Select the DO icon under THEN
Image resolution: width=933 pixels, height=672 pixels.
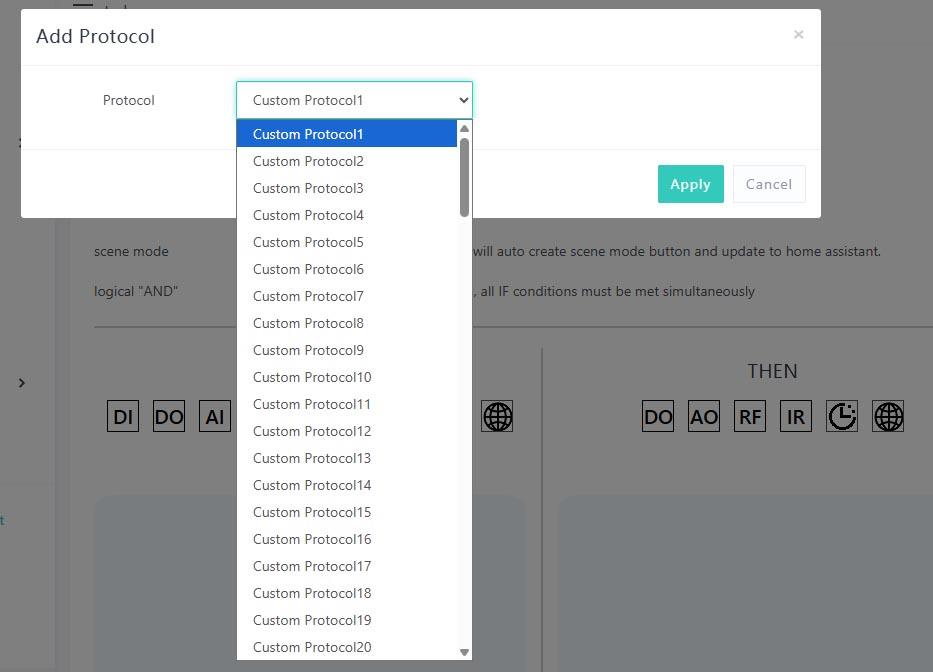657,416
